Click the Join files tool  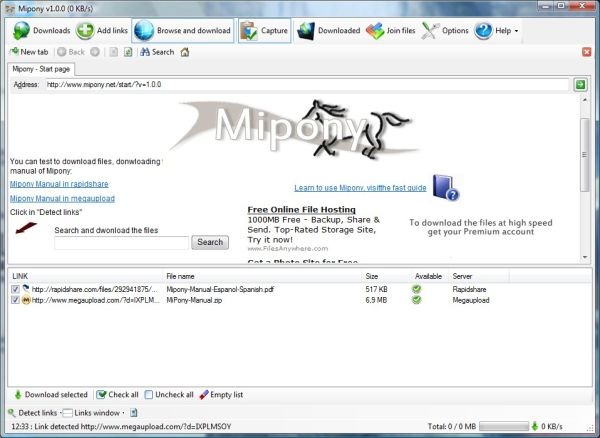(391, 31)
